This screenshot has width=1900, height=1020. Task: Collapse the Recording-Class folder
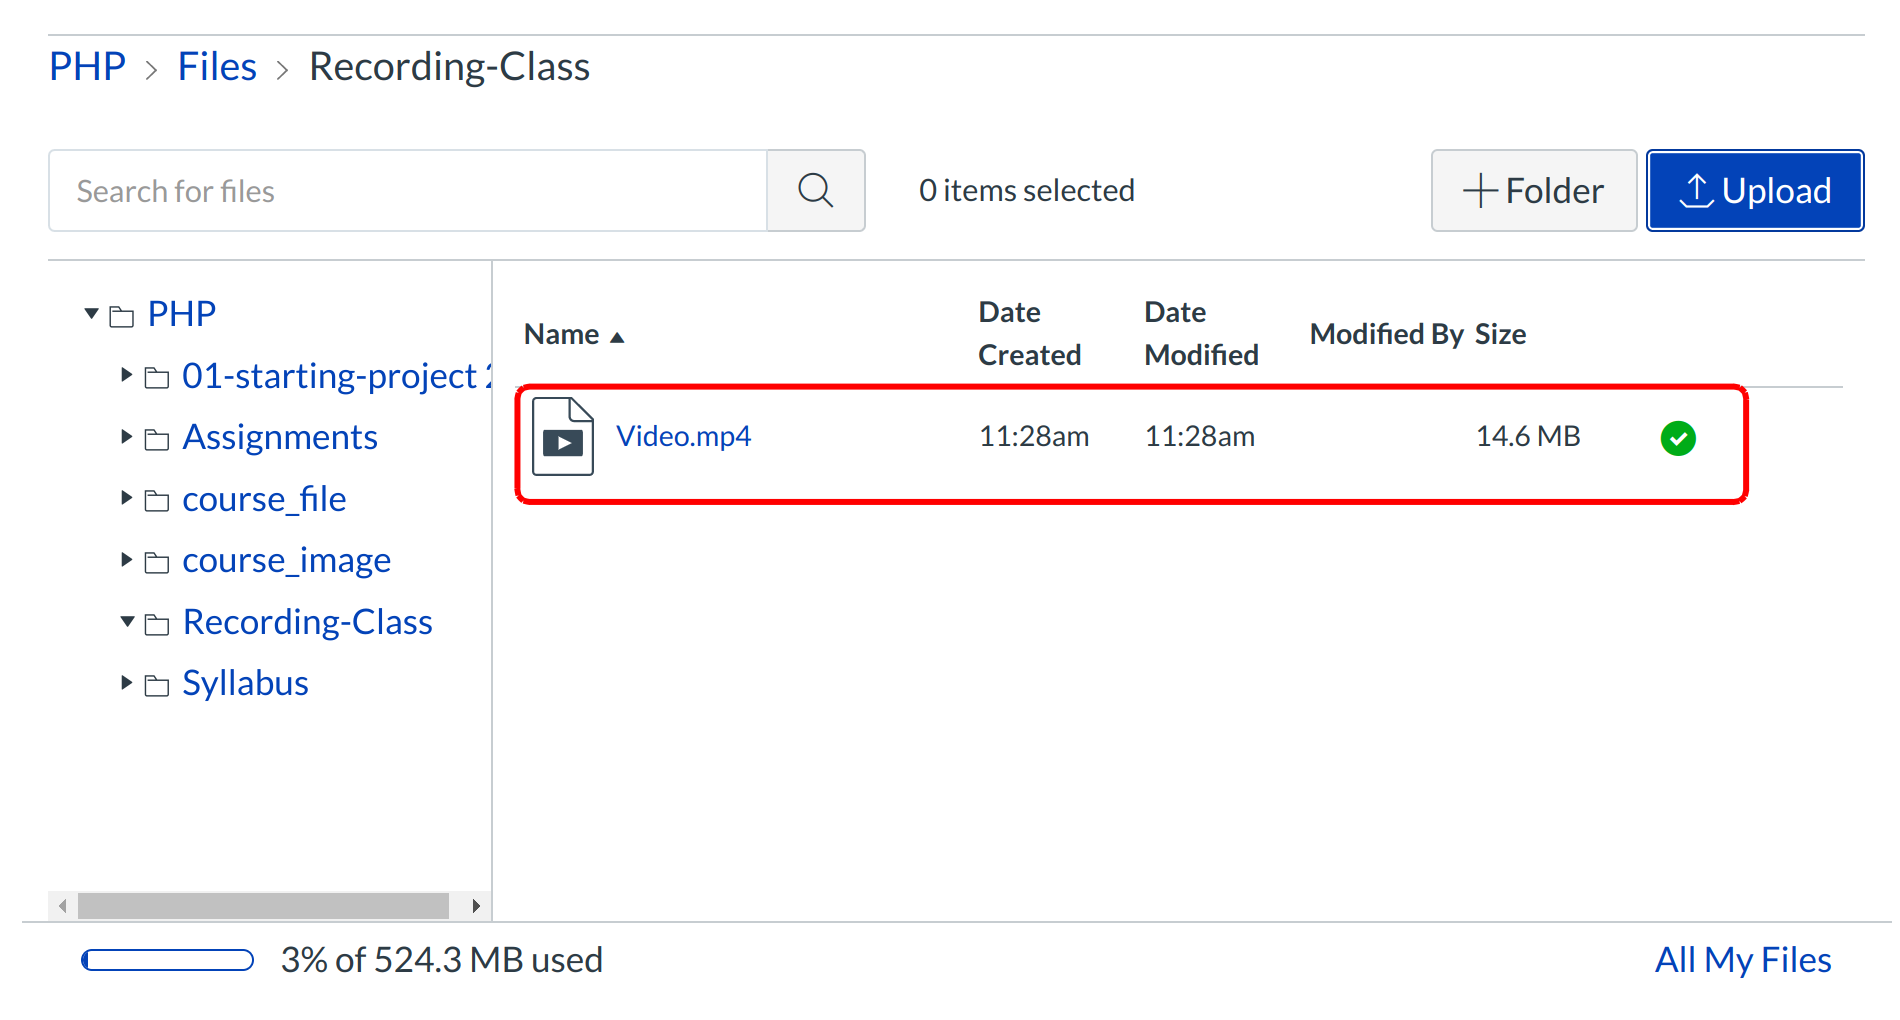click(x=125, y=622)
